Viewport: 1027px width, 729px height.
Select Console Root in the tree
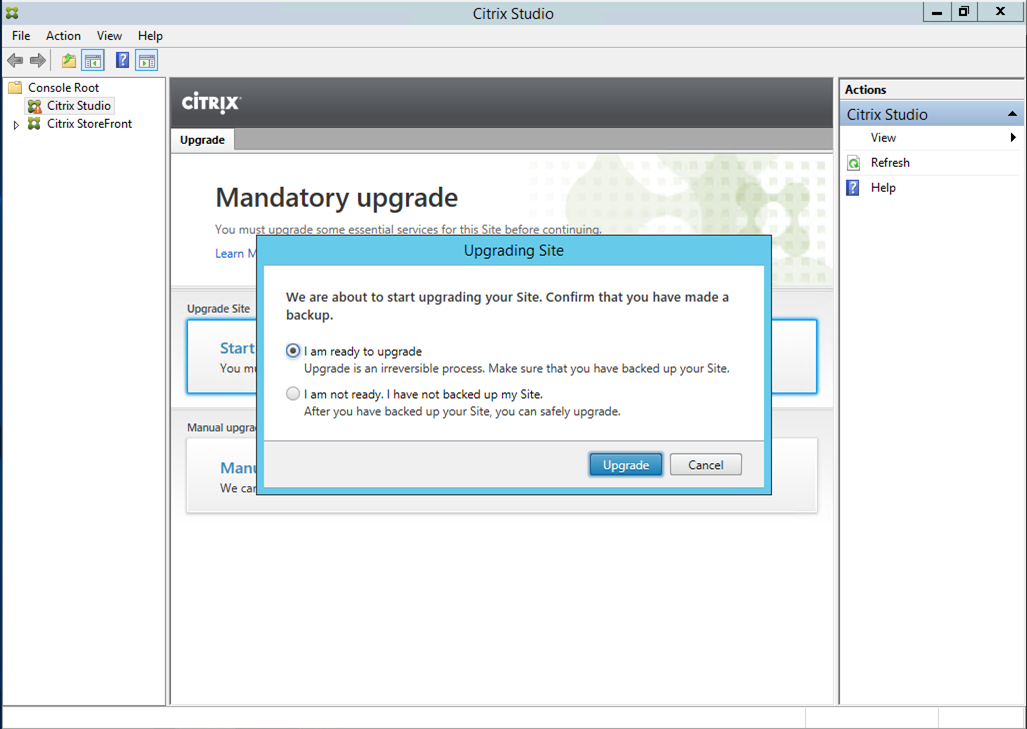(63, 88)
